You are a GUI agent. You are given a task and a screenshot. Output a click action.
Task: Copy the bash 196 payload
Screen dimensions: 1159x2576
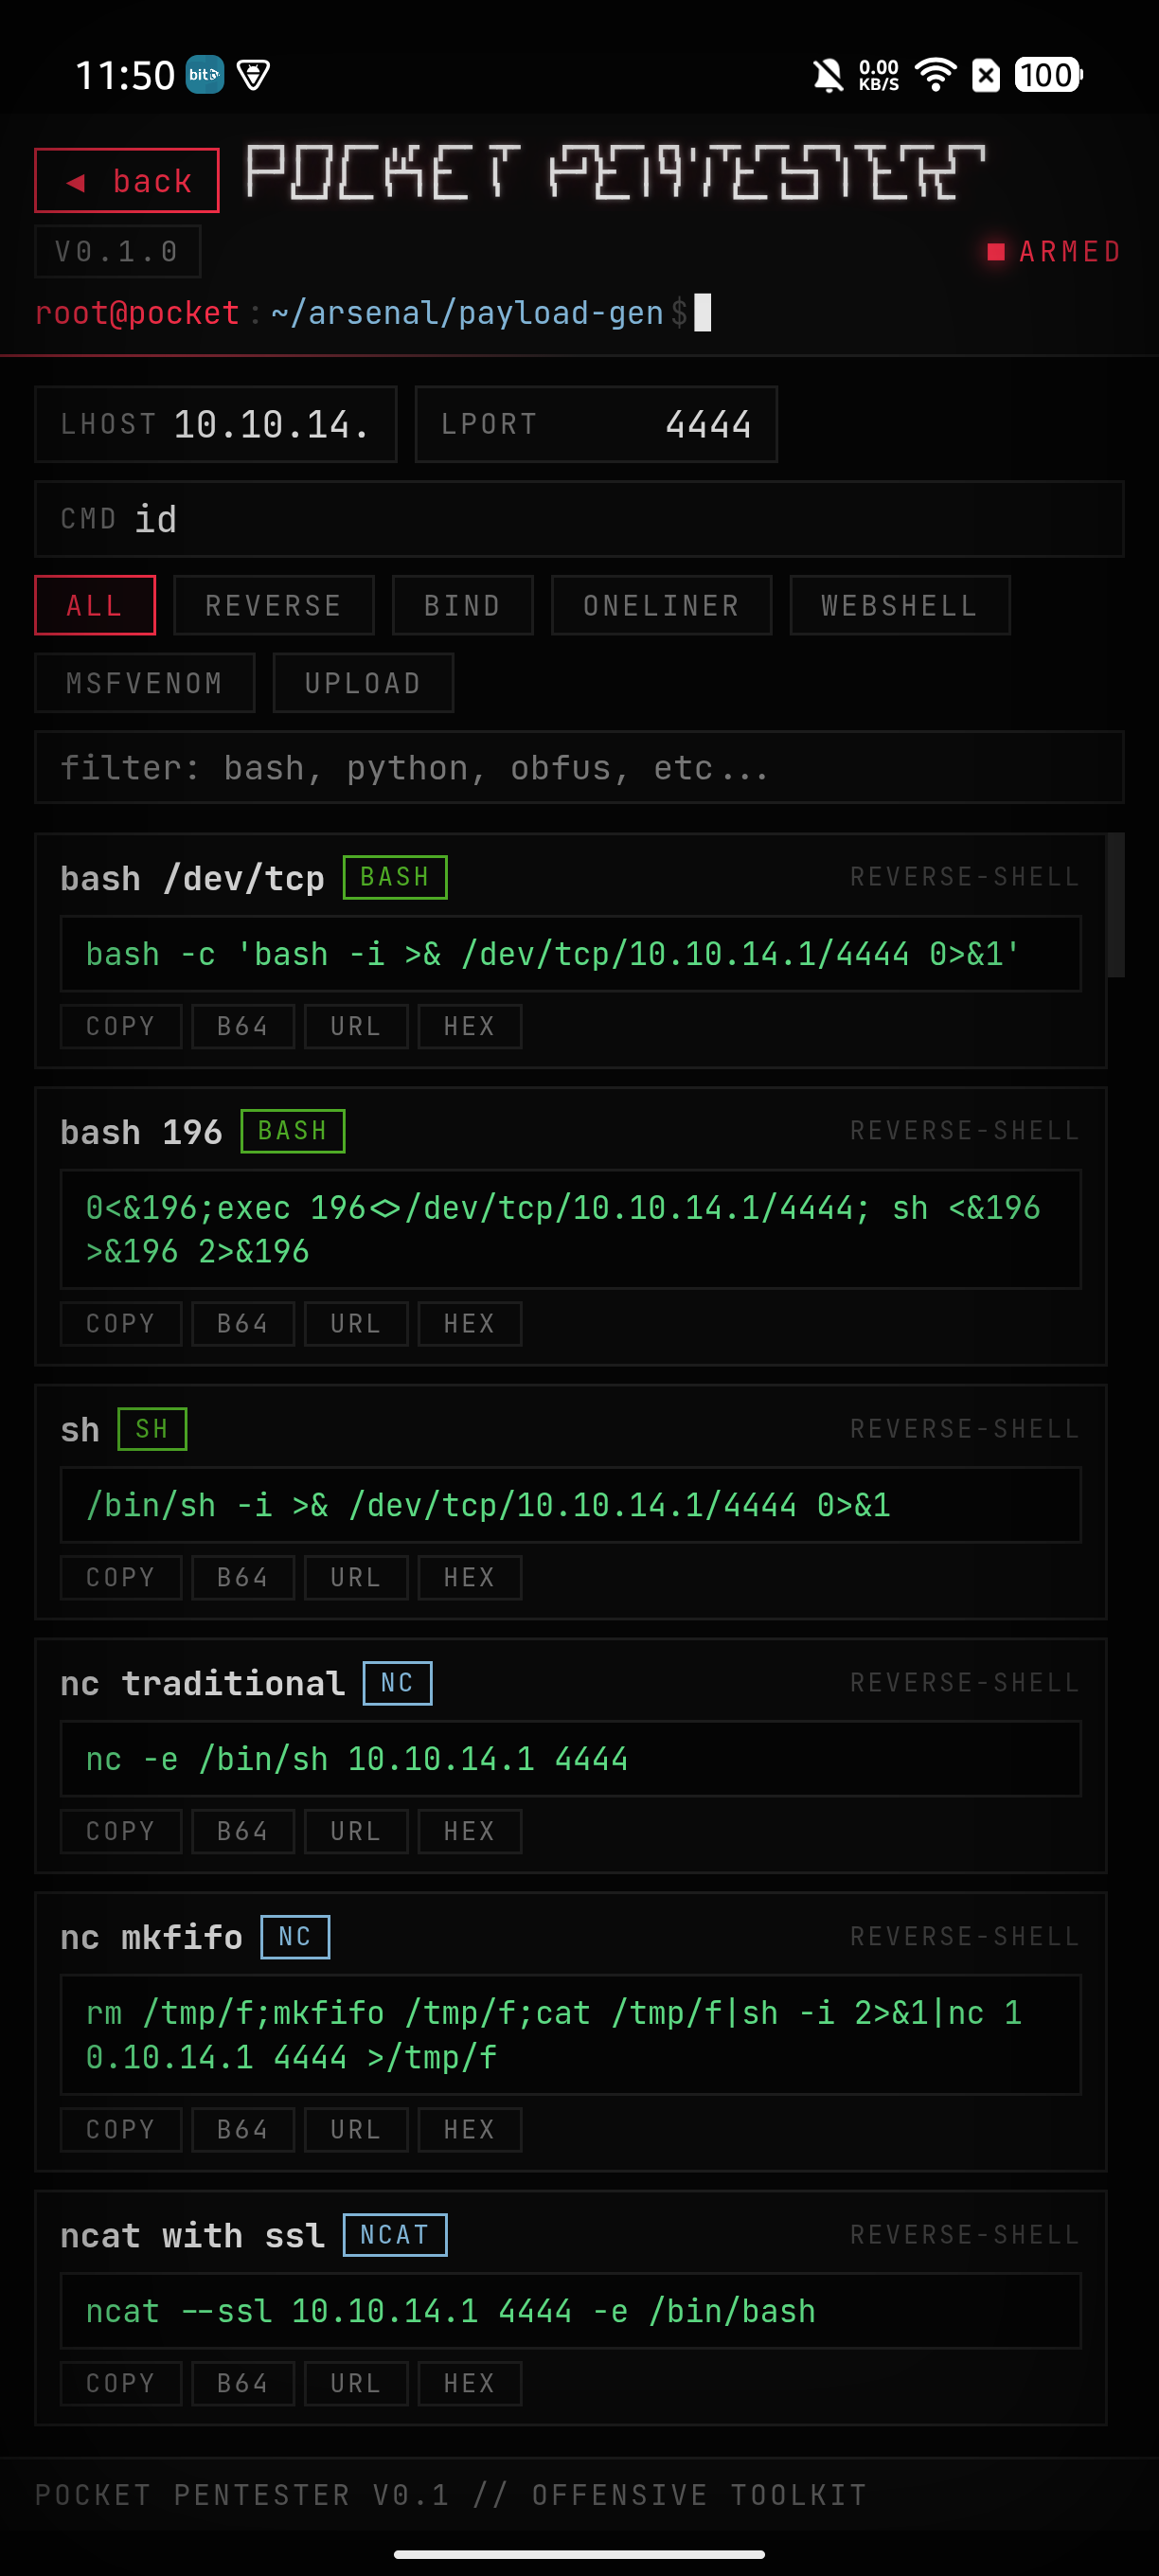(x=121, y=1323)
